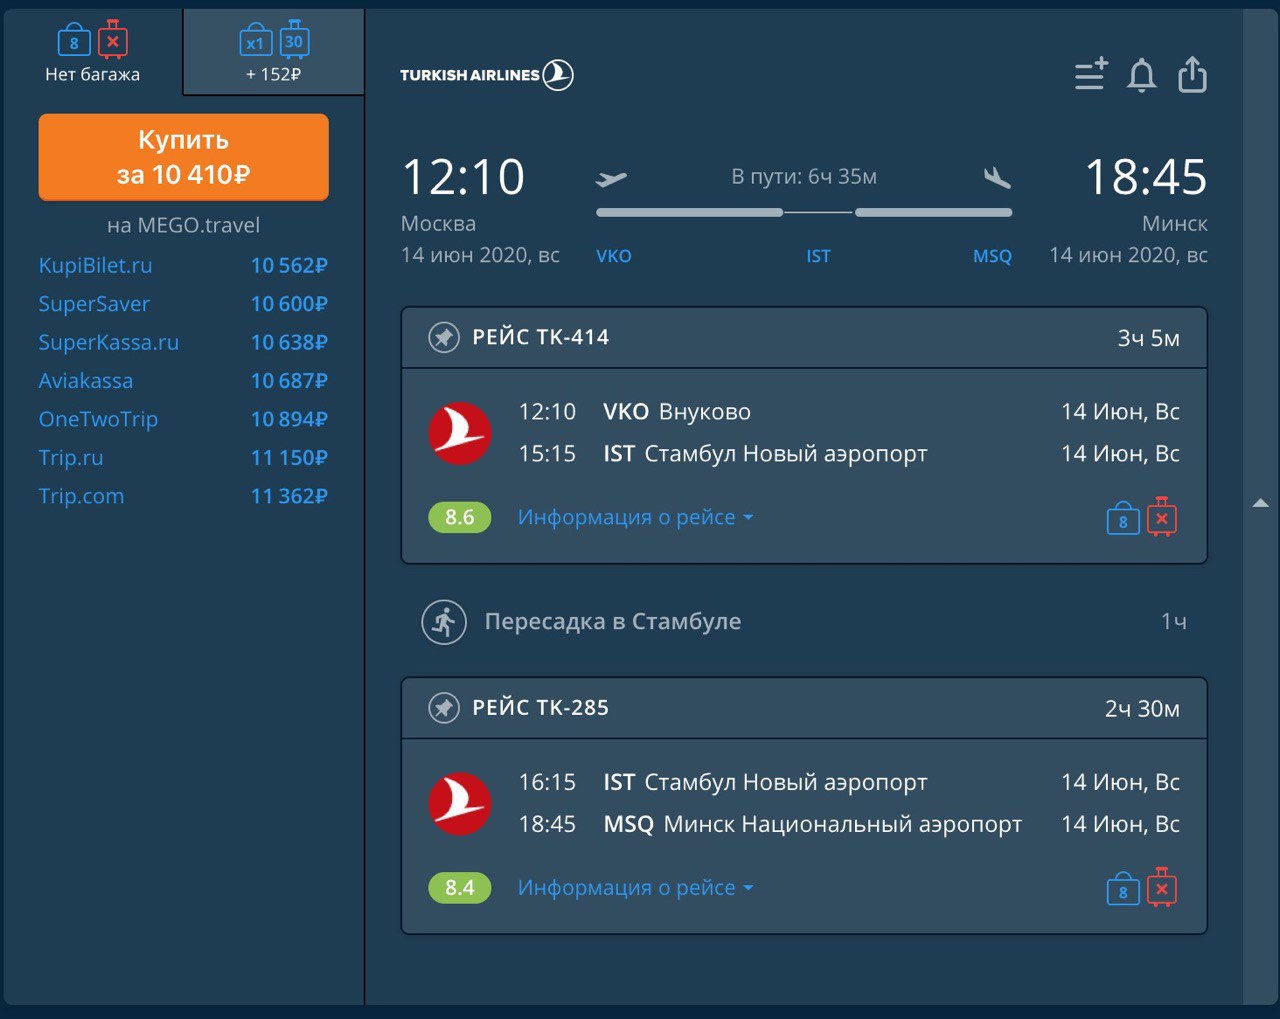The width and height of the screenshot is (1280, 1019).
Task: Click departure time 12:10 heading
Action: 463,177
